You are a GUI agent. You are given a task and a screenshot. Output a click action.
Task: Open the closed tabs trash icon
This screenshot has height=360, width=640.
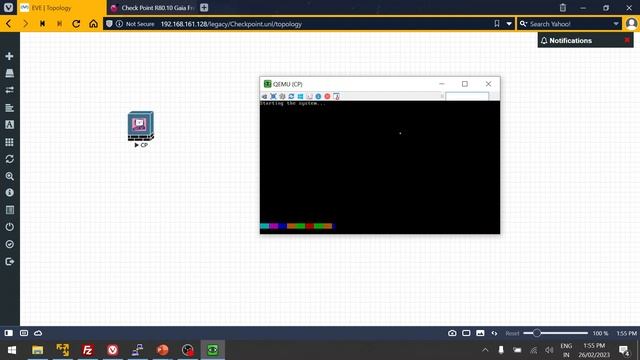coord(563,7)
